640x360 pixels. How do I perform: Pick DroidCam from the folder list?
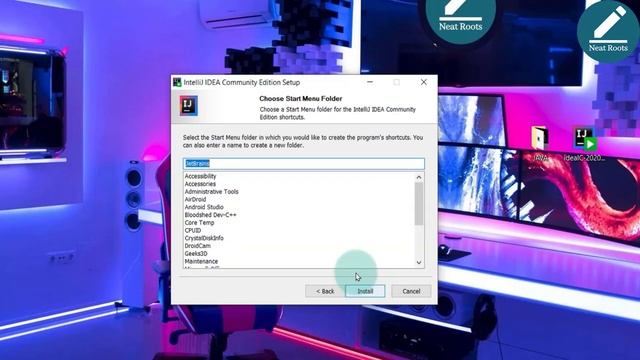(198, 246)
